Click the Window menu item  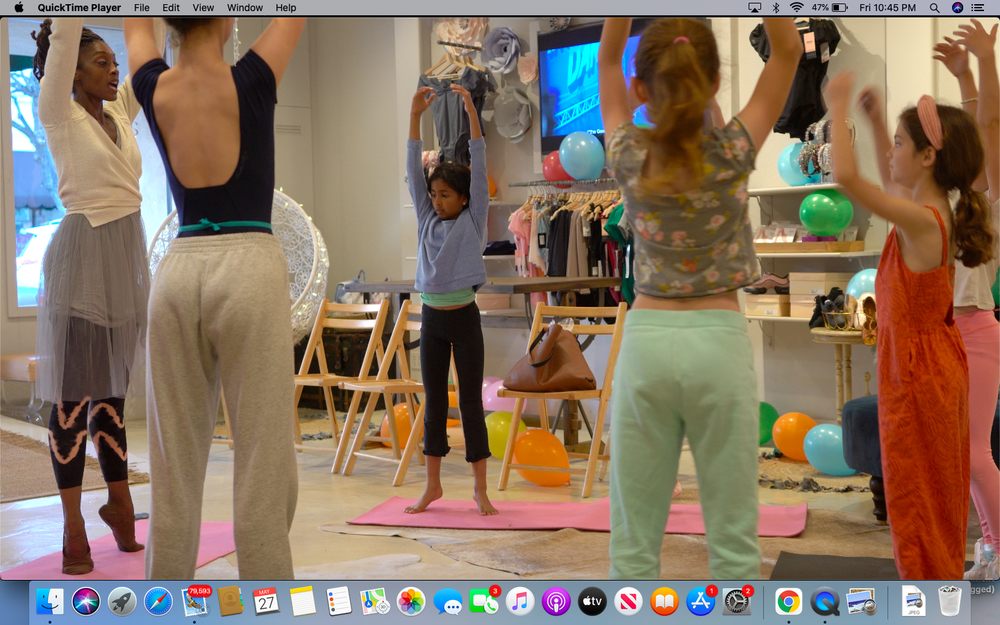tap(245, 8)
